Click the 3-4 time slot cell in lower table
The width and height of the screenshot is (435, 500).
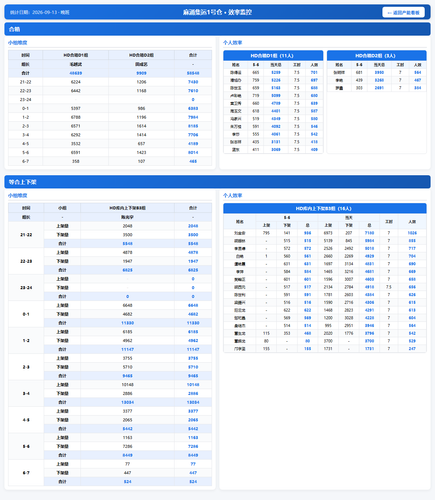click(x=26, y=394)
